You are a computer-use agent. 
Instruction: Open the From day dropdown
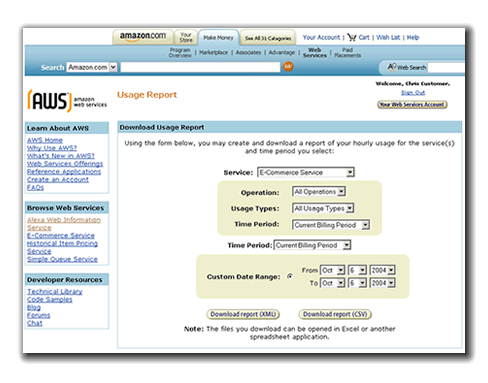357,270
